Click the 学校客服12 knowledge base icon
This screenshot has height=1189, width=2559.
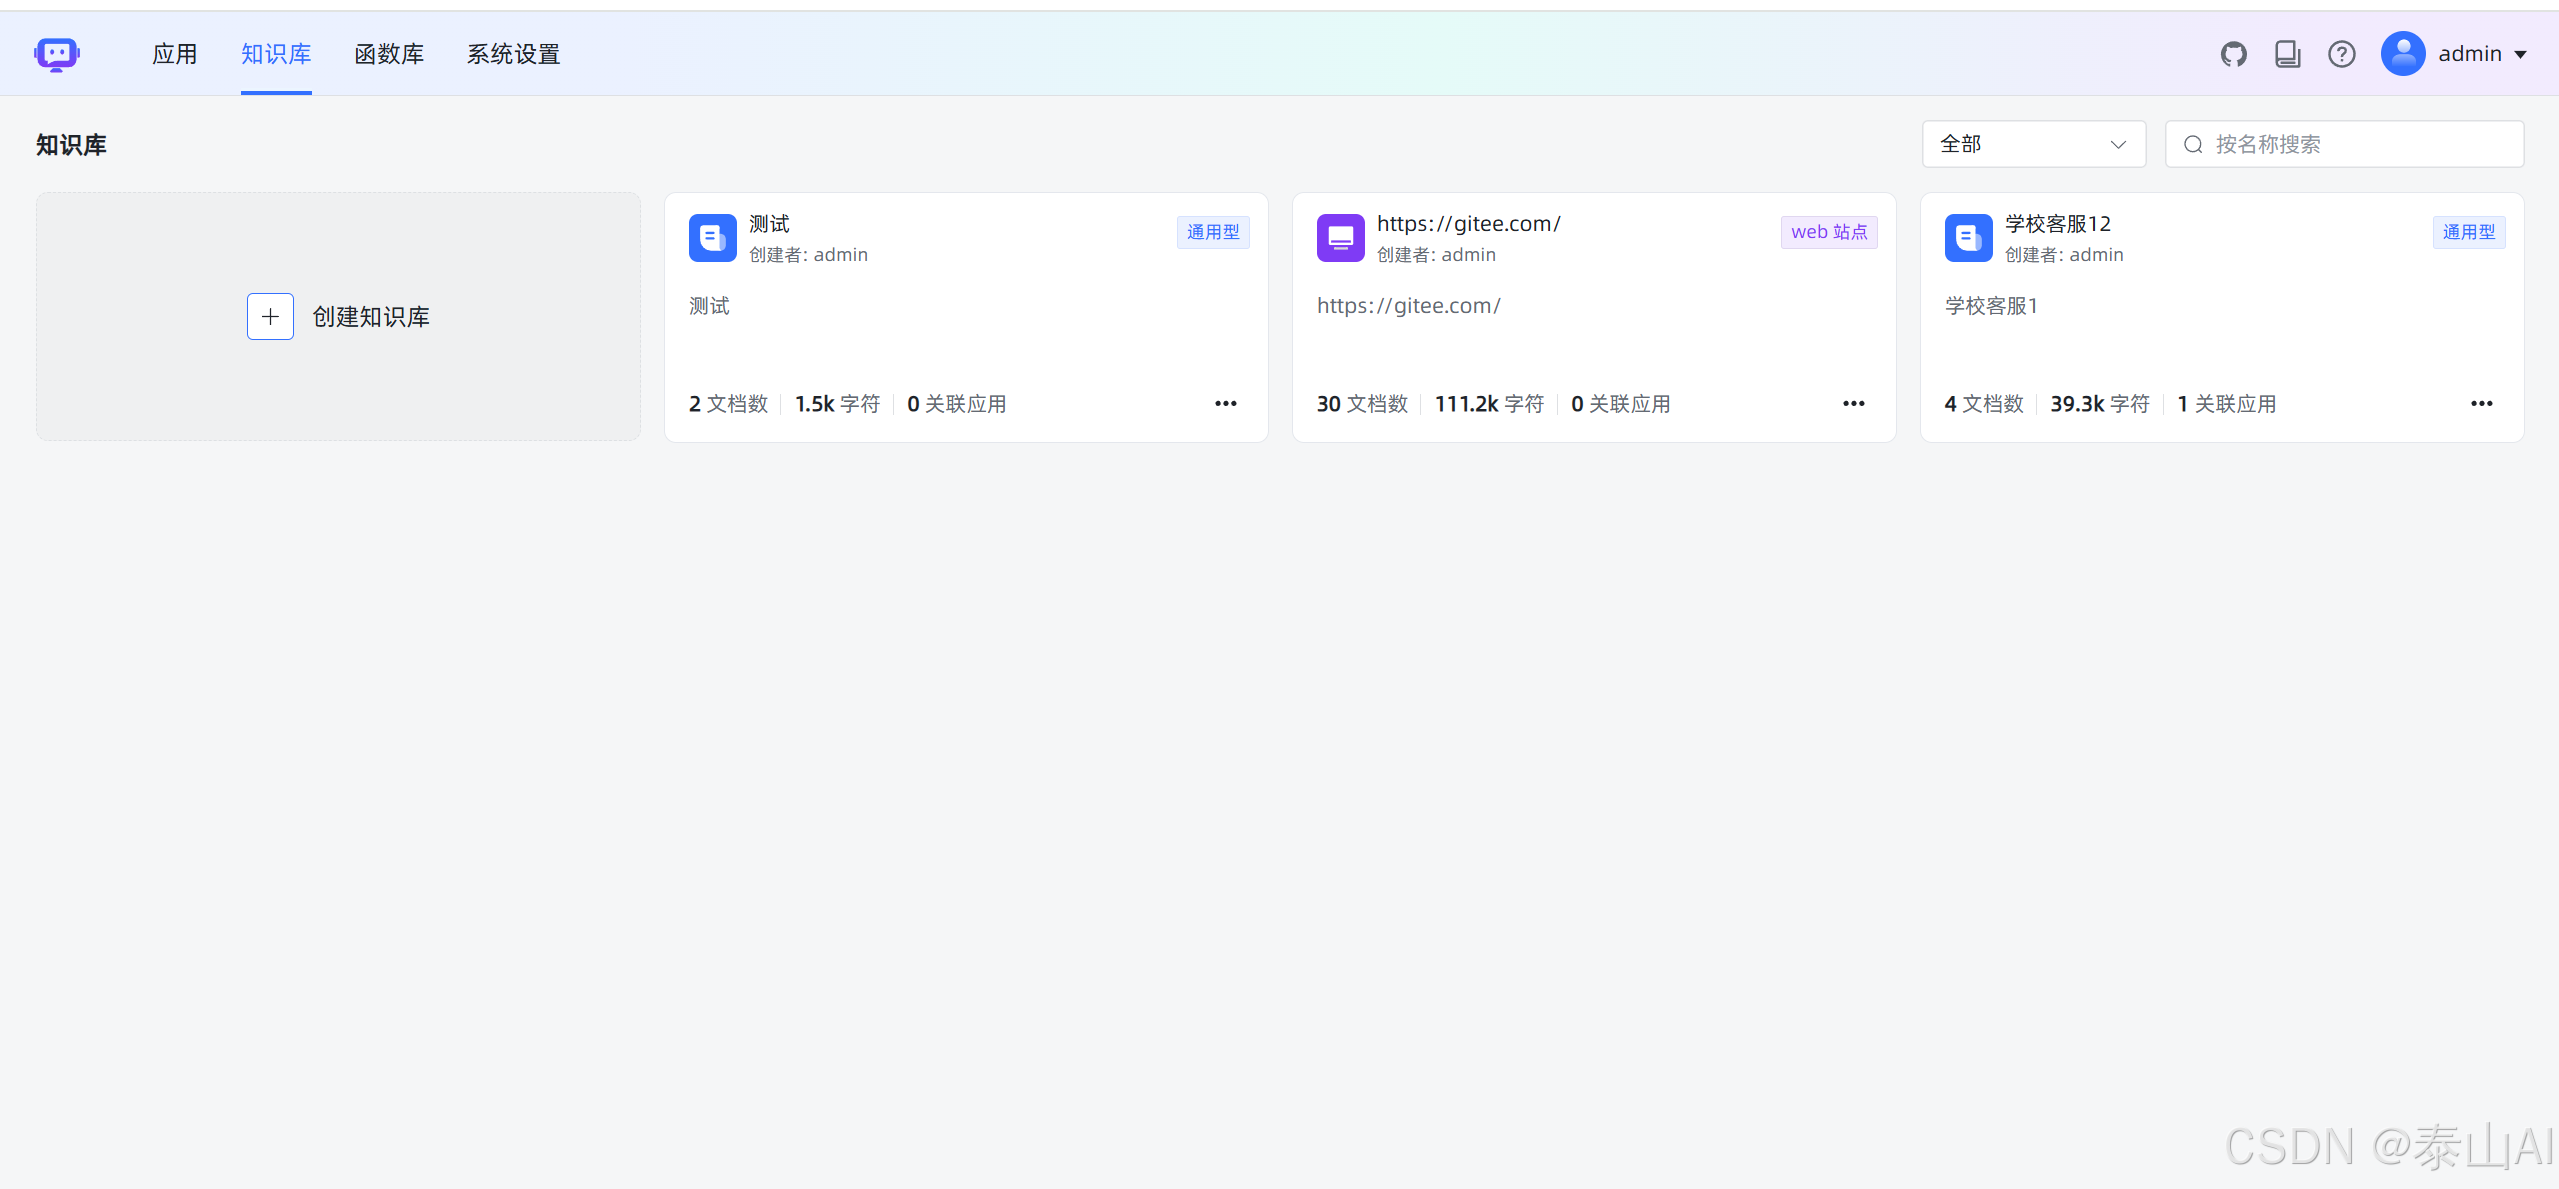1968,238
